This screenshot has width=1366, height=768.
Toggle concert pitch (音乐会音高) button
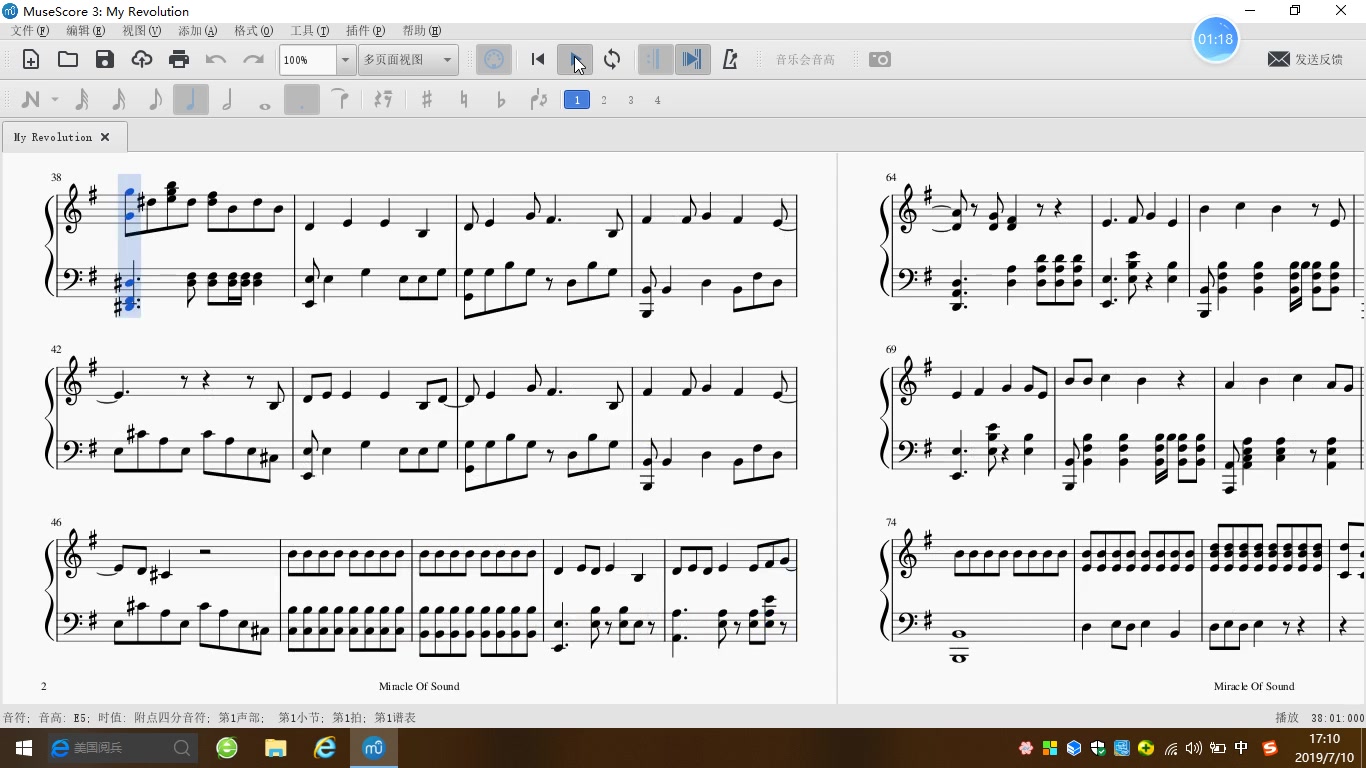tap(805, 60)
